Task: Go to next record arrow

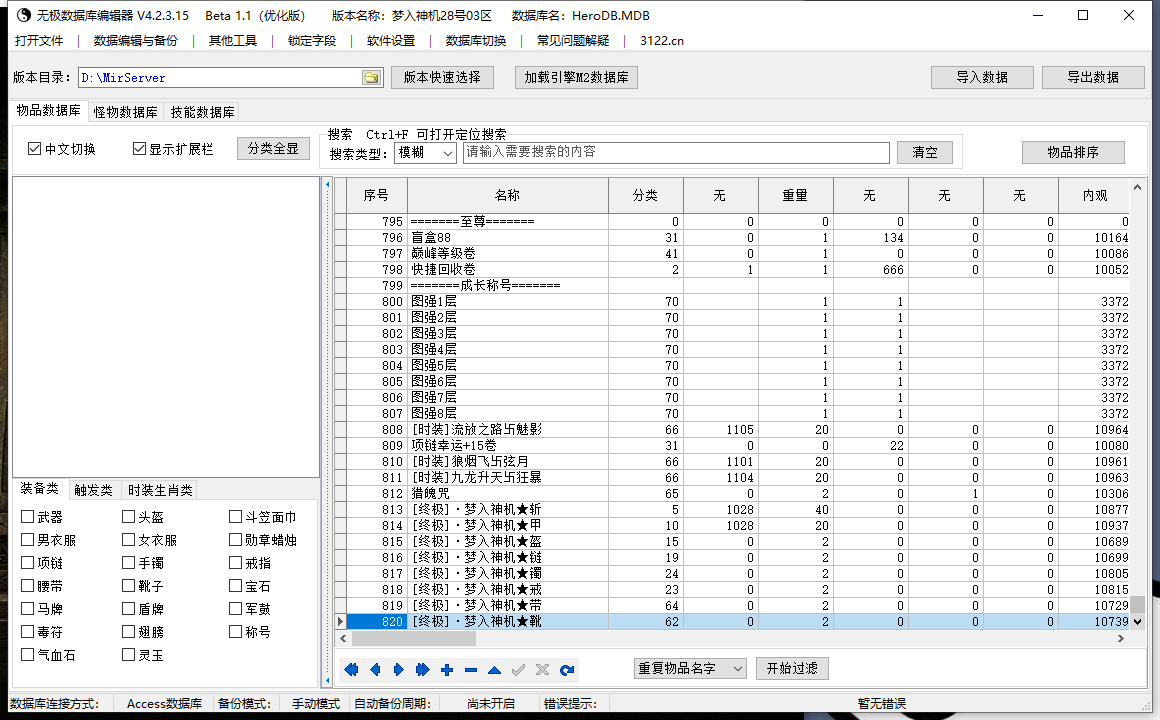Action: point(399,670)
